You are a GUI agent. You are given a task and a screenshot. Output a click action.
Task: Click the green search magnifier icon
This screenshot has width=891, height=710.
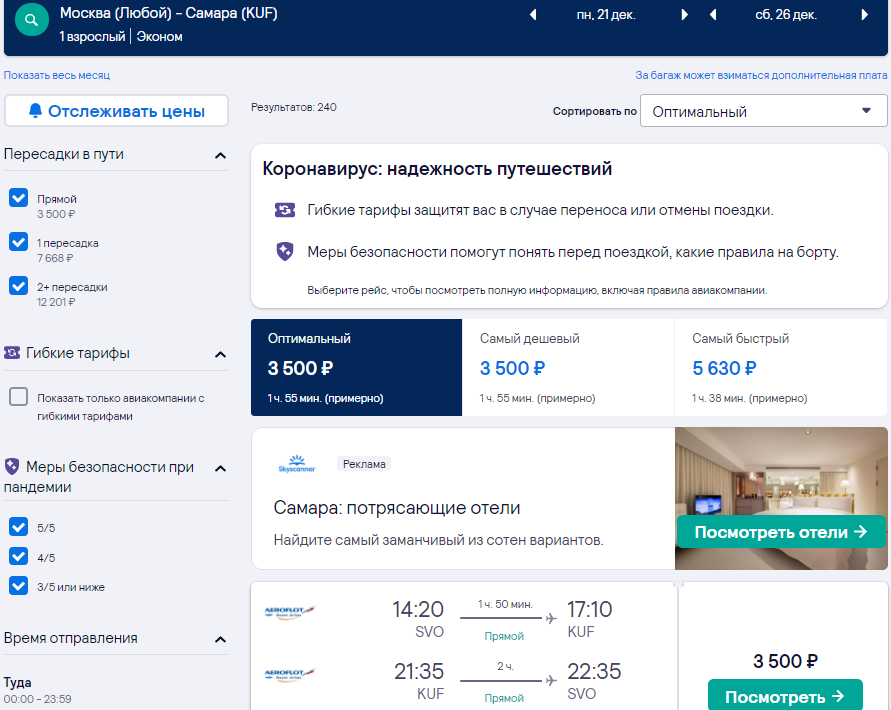tap(31, 20)
